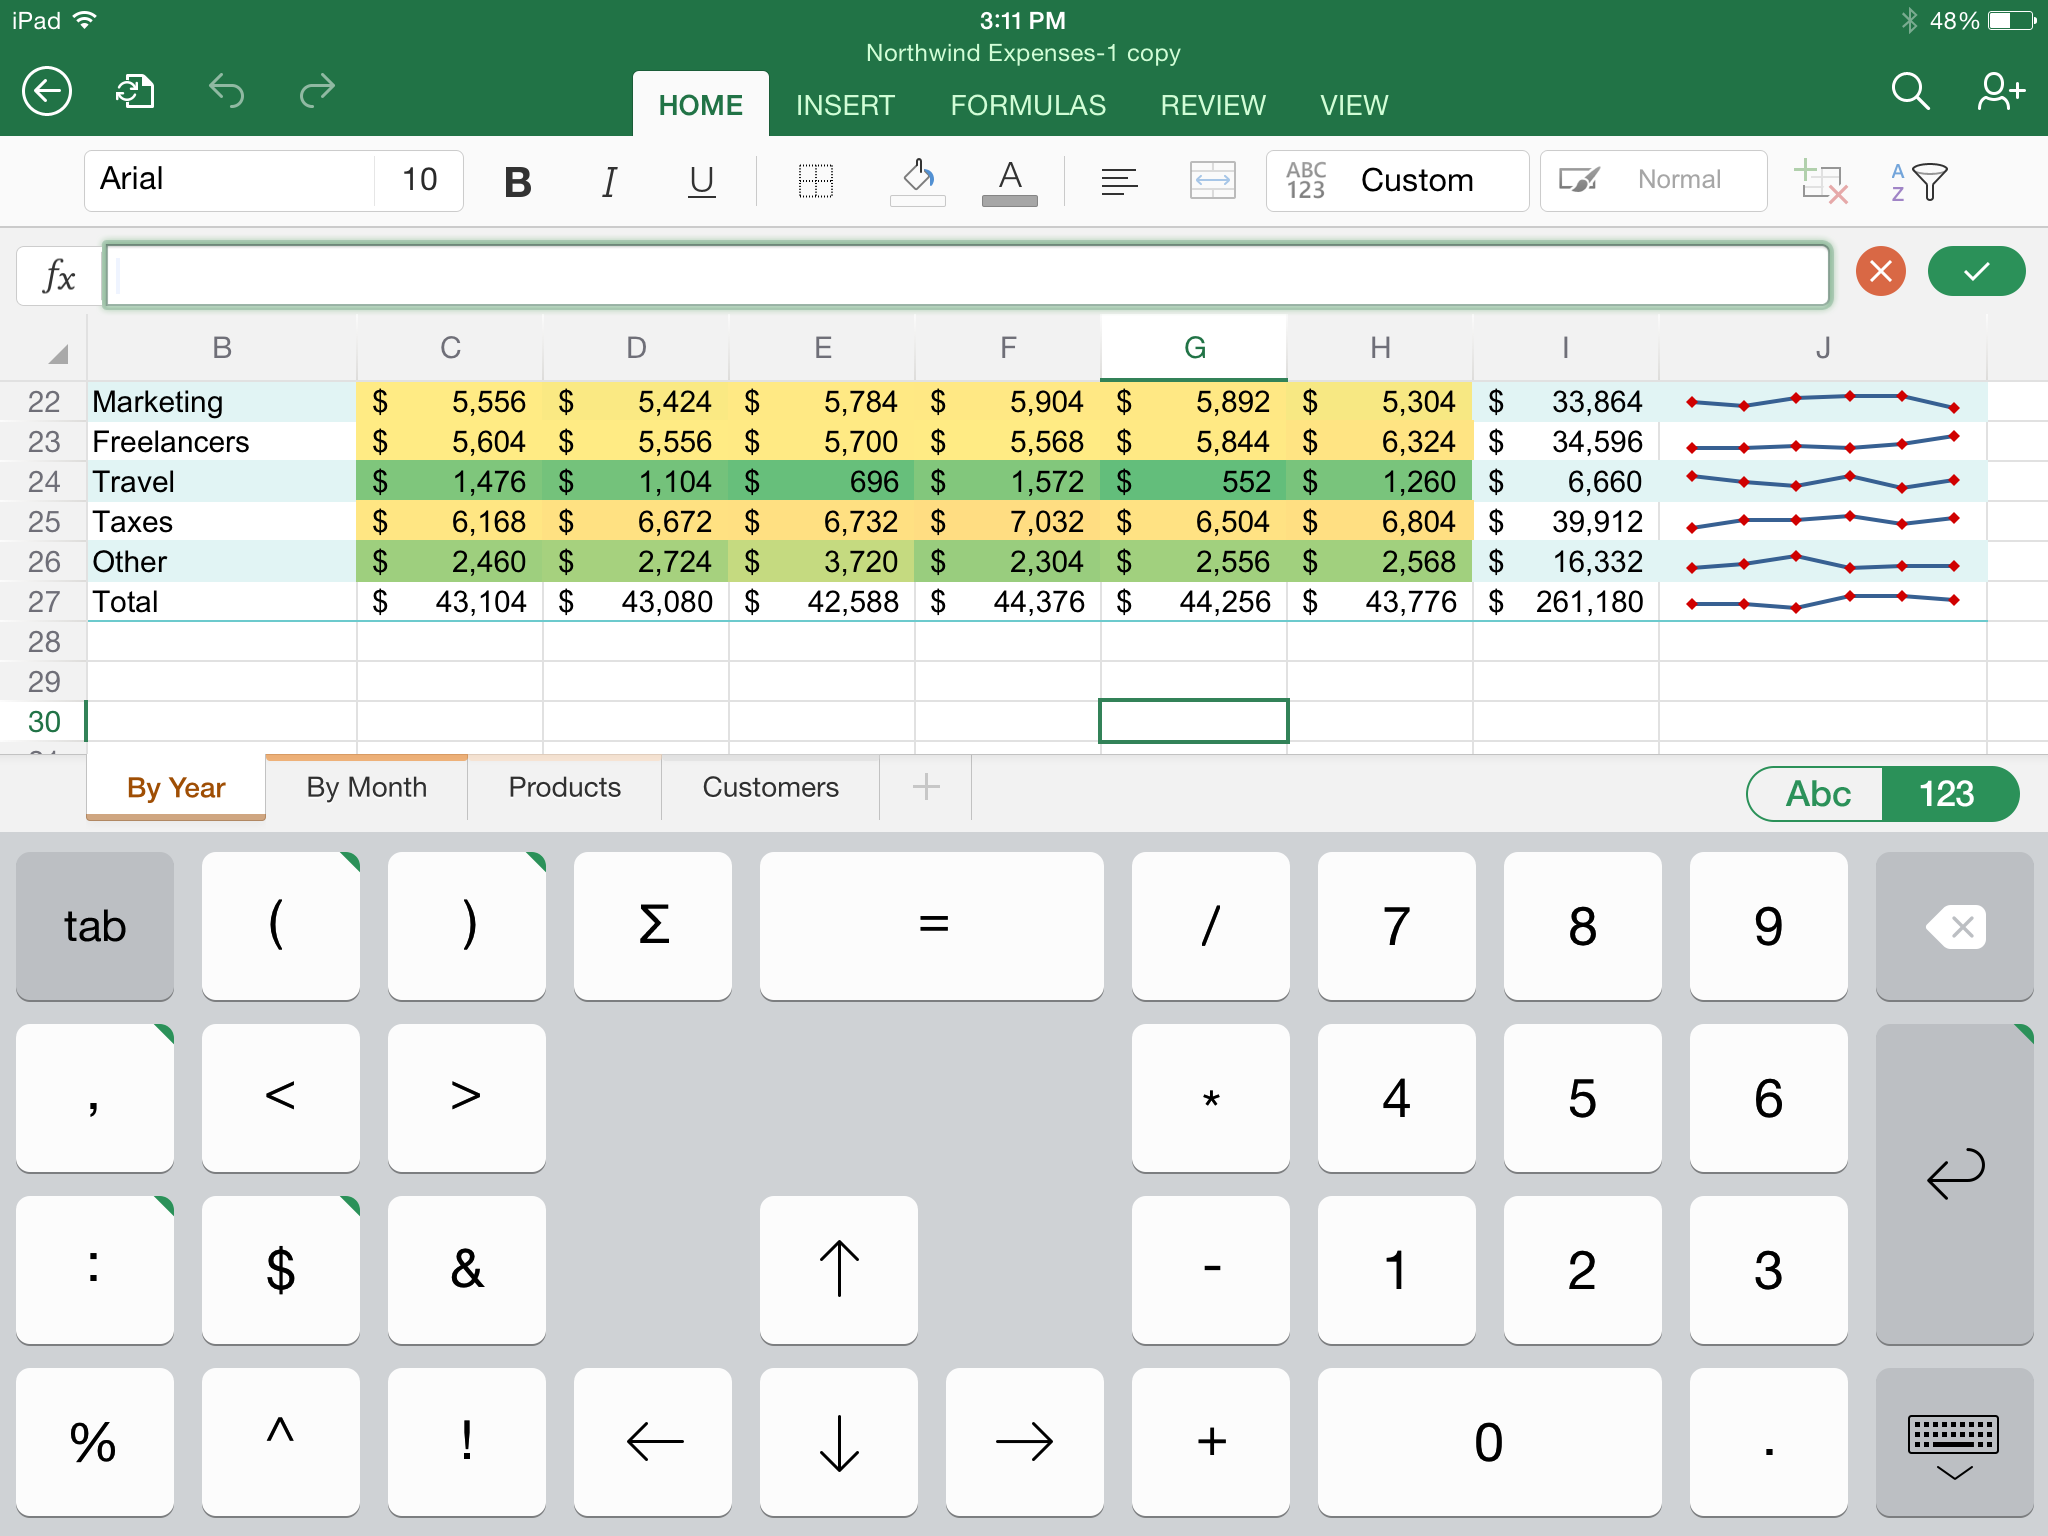Image resolution: width=2048 pixels, height=1536 pixels.
Task: Click the font color icon
Action: [1008, 177]
